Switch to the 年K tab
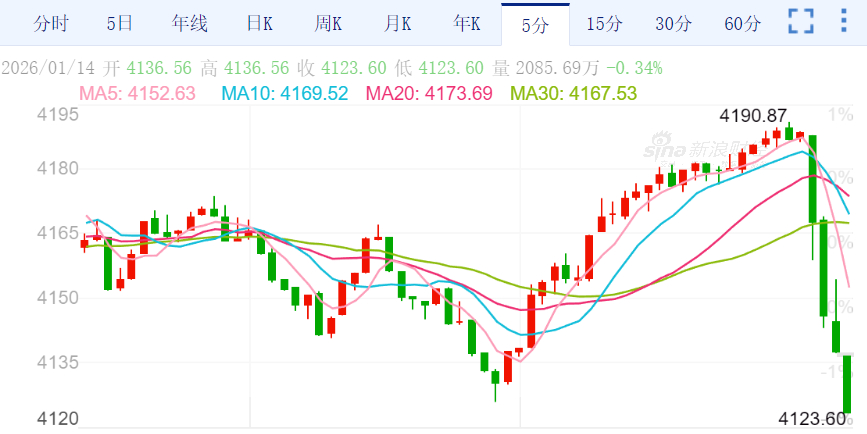This screenshot has height=434, width=867. [x=467, y=24]
